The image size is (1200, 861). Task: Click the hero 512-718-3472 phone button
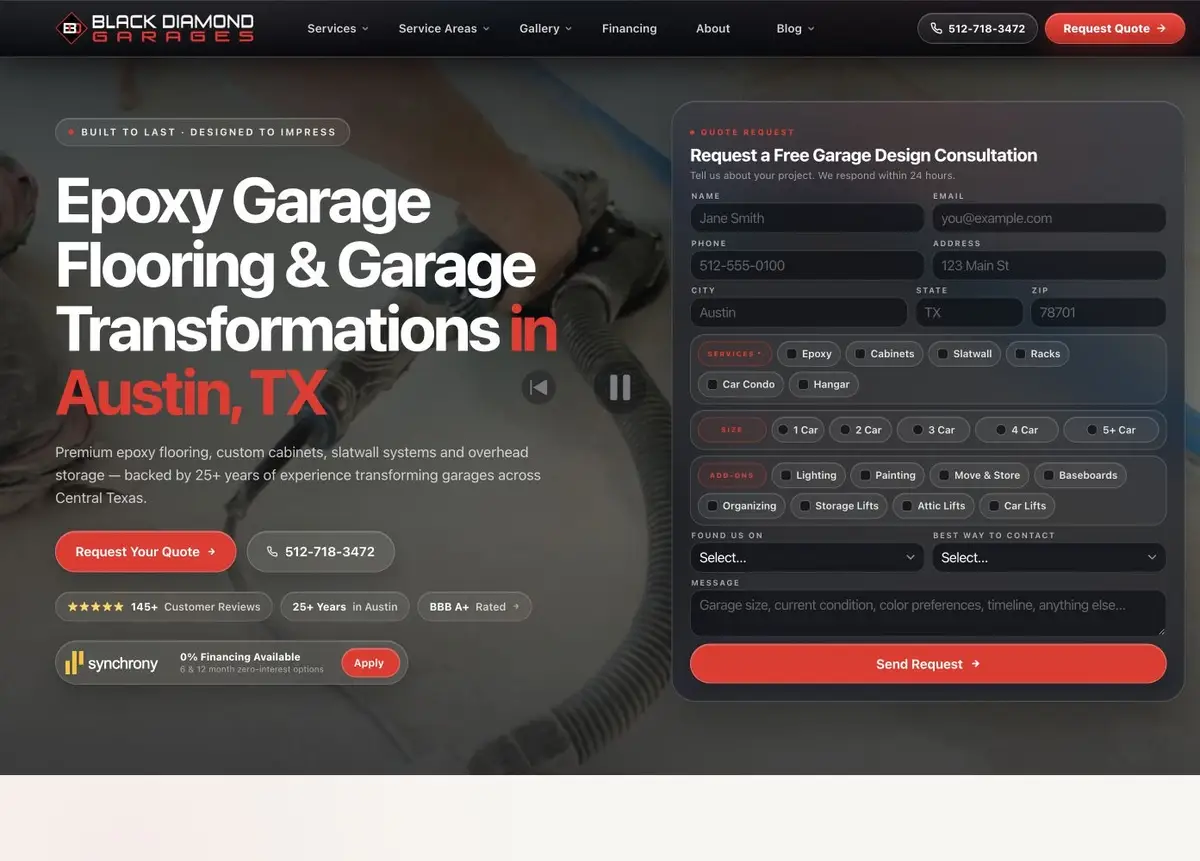pos(321,552)
